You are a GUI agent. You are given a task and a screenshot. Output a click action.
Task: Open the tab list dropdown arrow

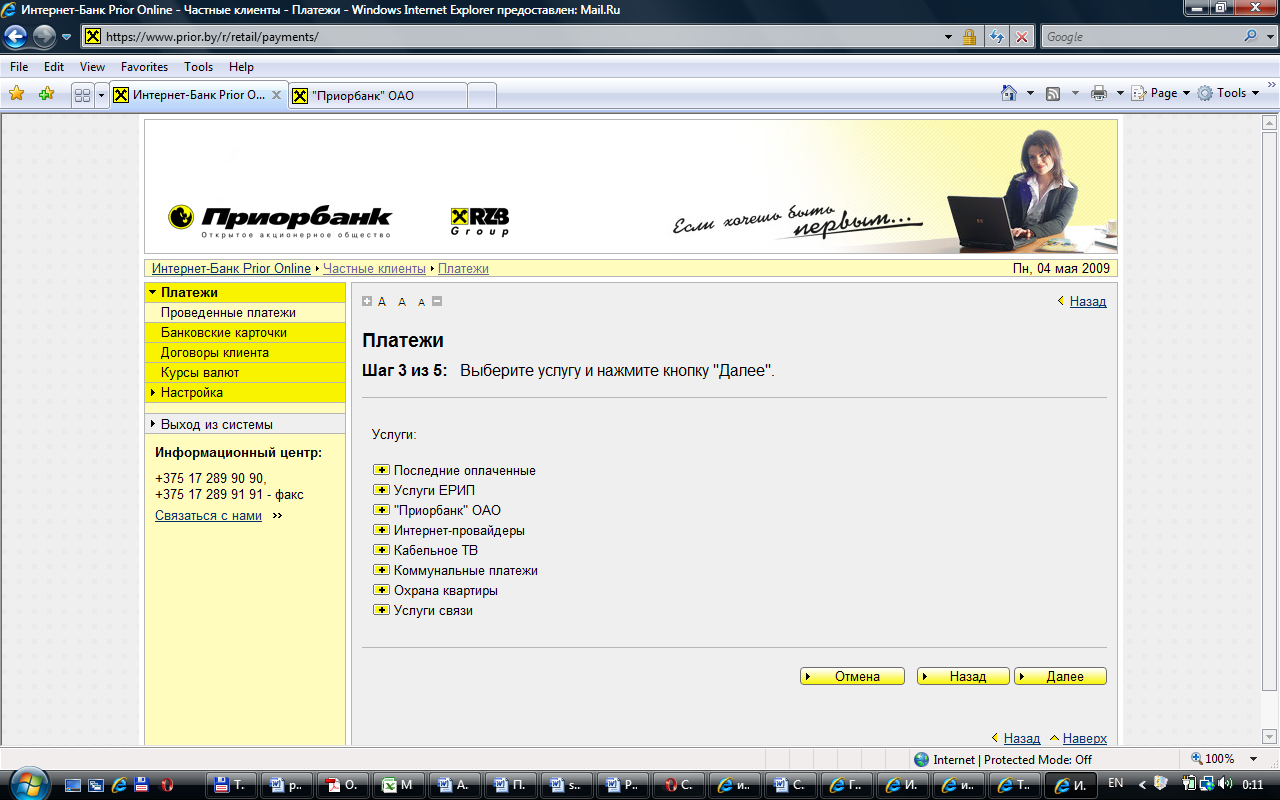(x=101, y=95)
